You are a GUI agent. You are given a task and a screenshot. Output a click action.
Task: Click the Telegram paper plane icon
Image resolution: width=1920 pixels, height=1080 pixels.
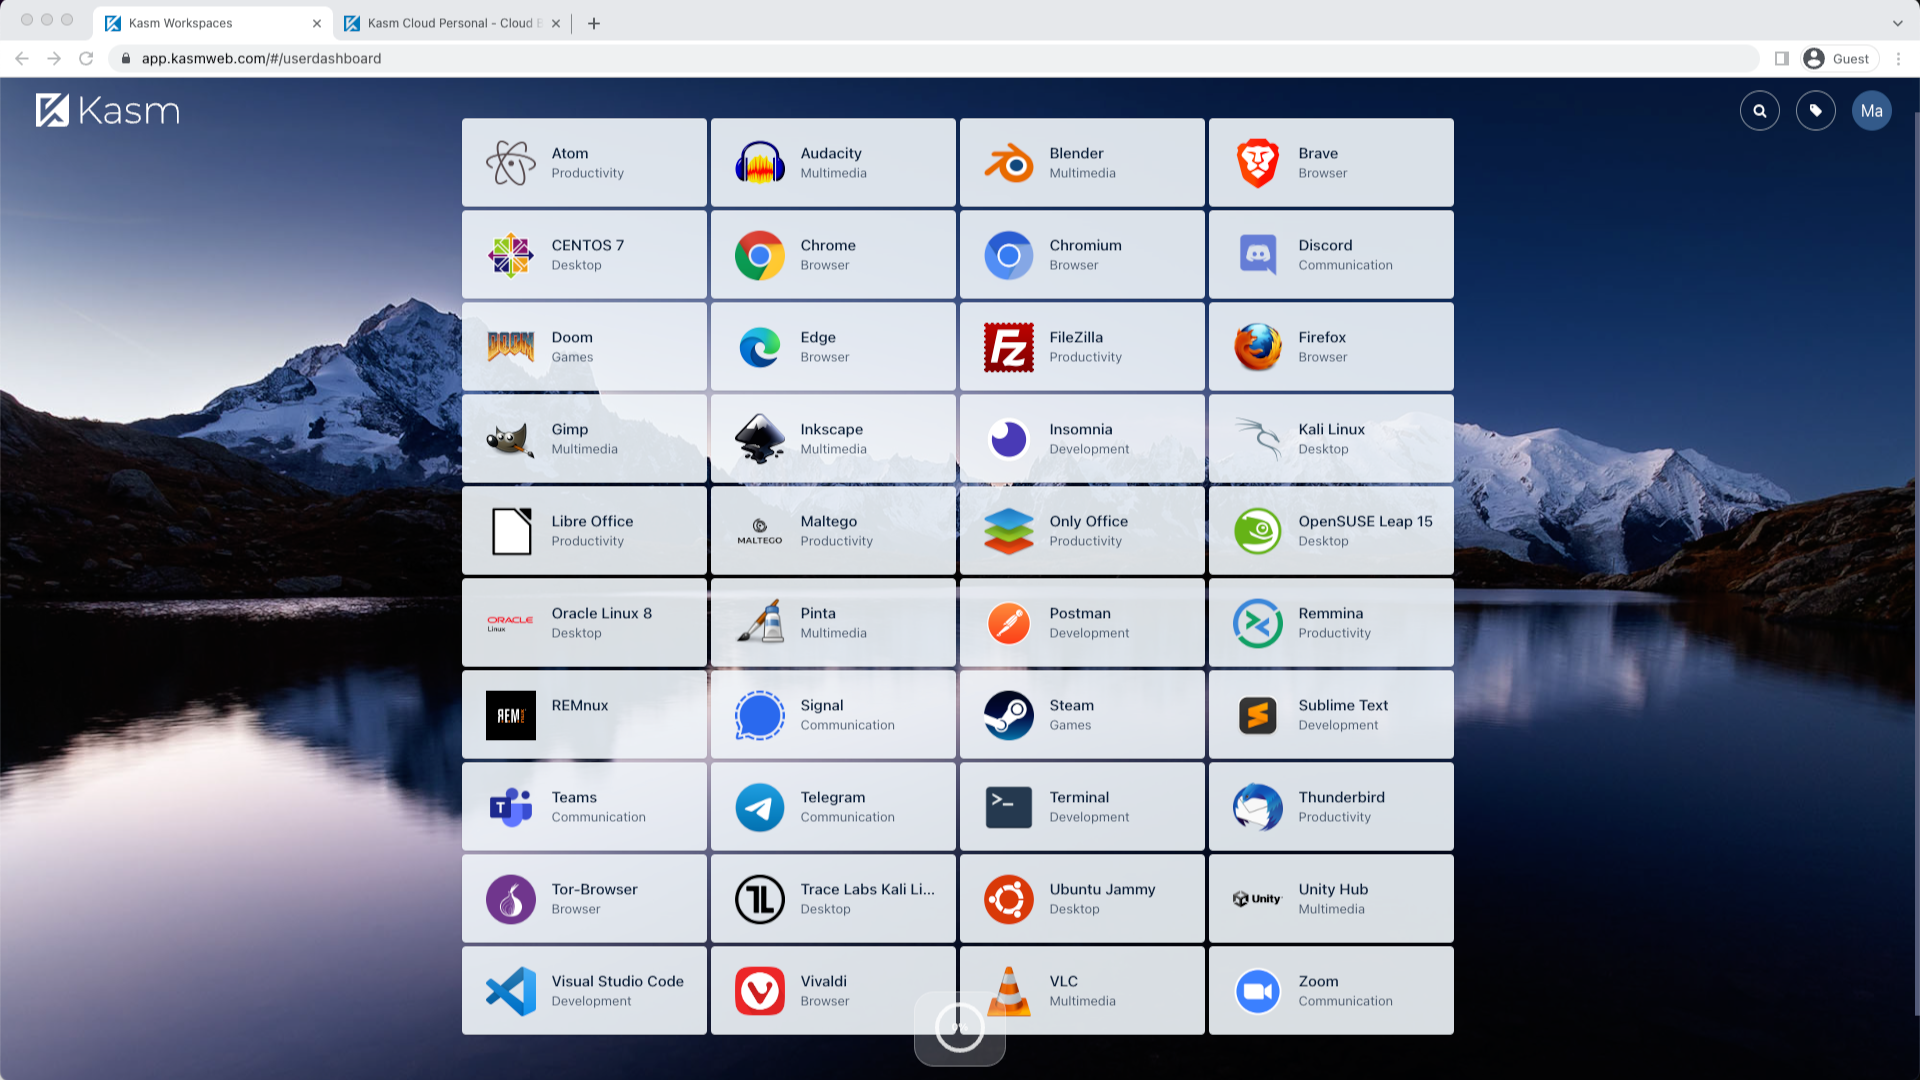click(x=759, y=807)
